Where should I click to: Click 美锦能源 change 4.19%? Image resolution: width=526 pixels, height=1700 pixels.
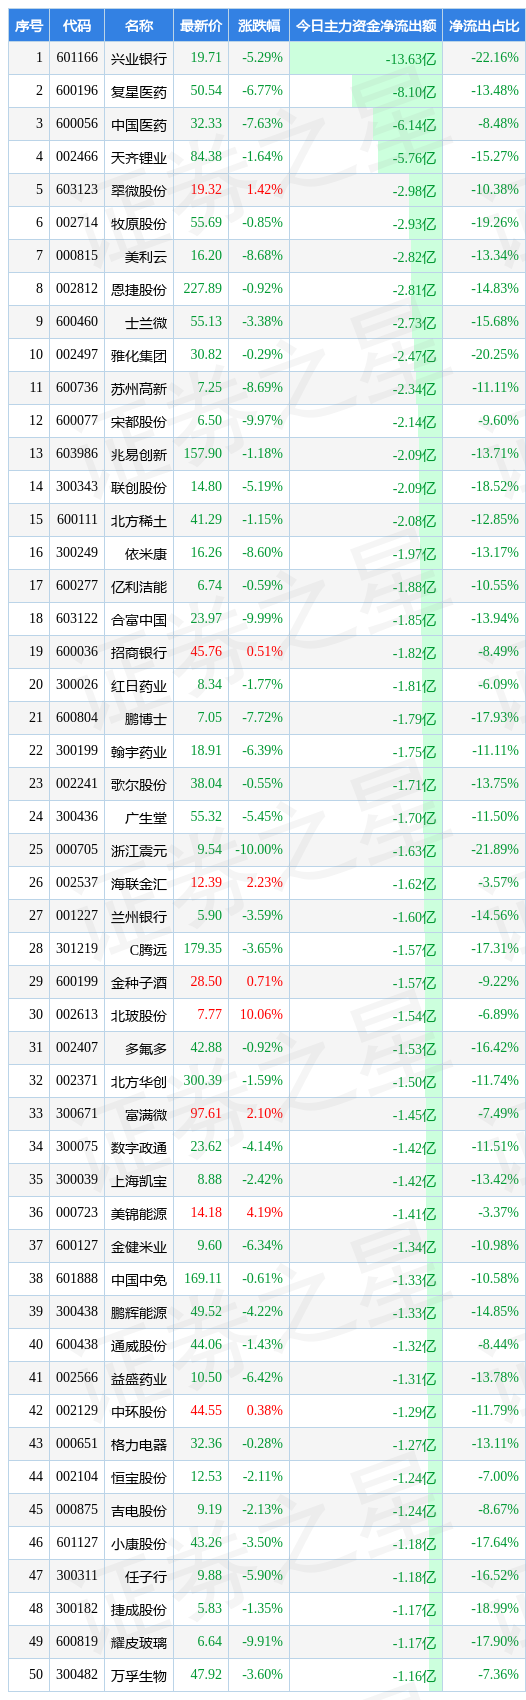click(264, 1213)
